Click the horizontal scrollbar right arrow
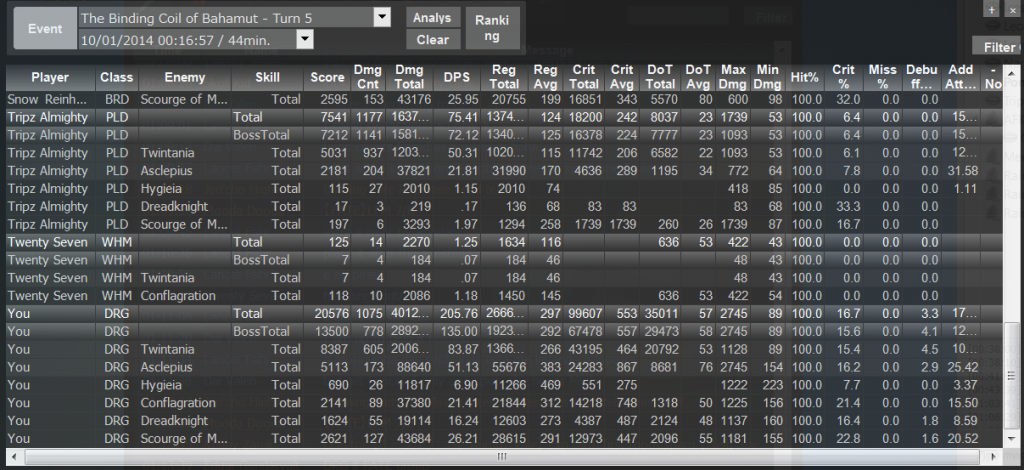The width and height of the screenshot is (1024, 470). tap(994, 457)
